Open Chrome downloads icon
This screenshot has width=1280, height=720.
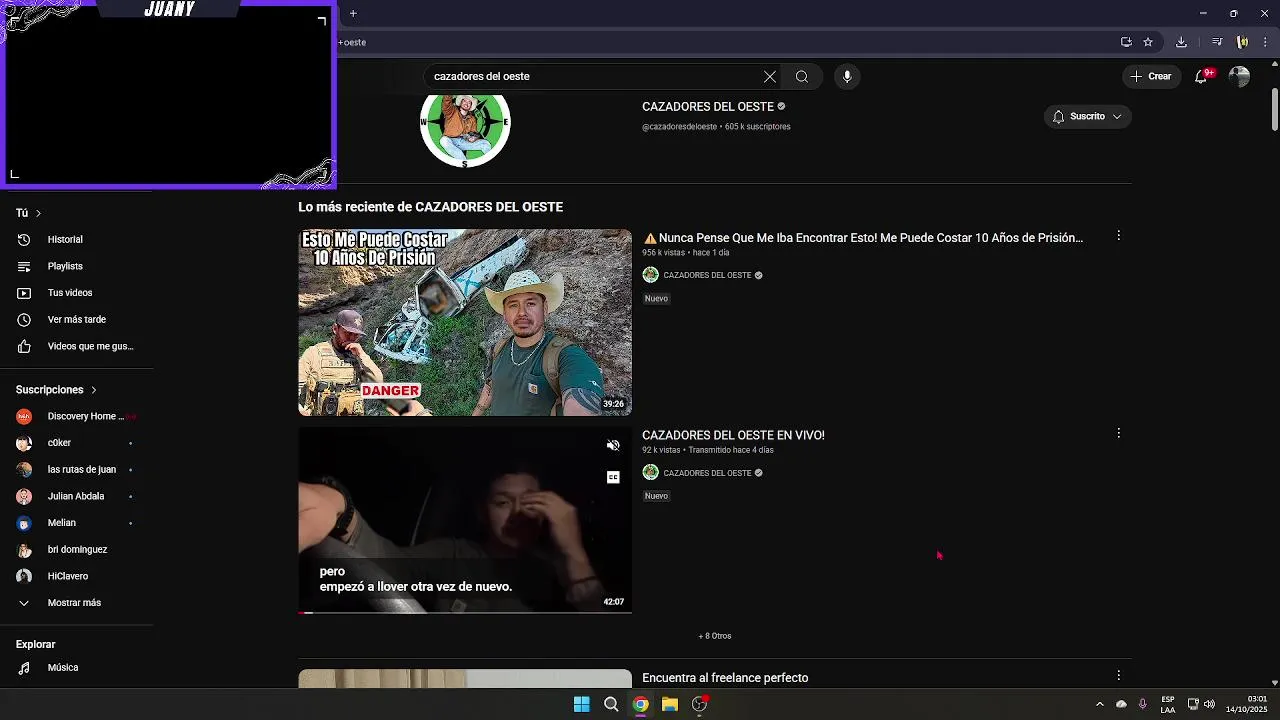pos(1181,42)
